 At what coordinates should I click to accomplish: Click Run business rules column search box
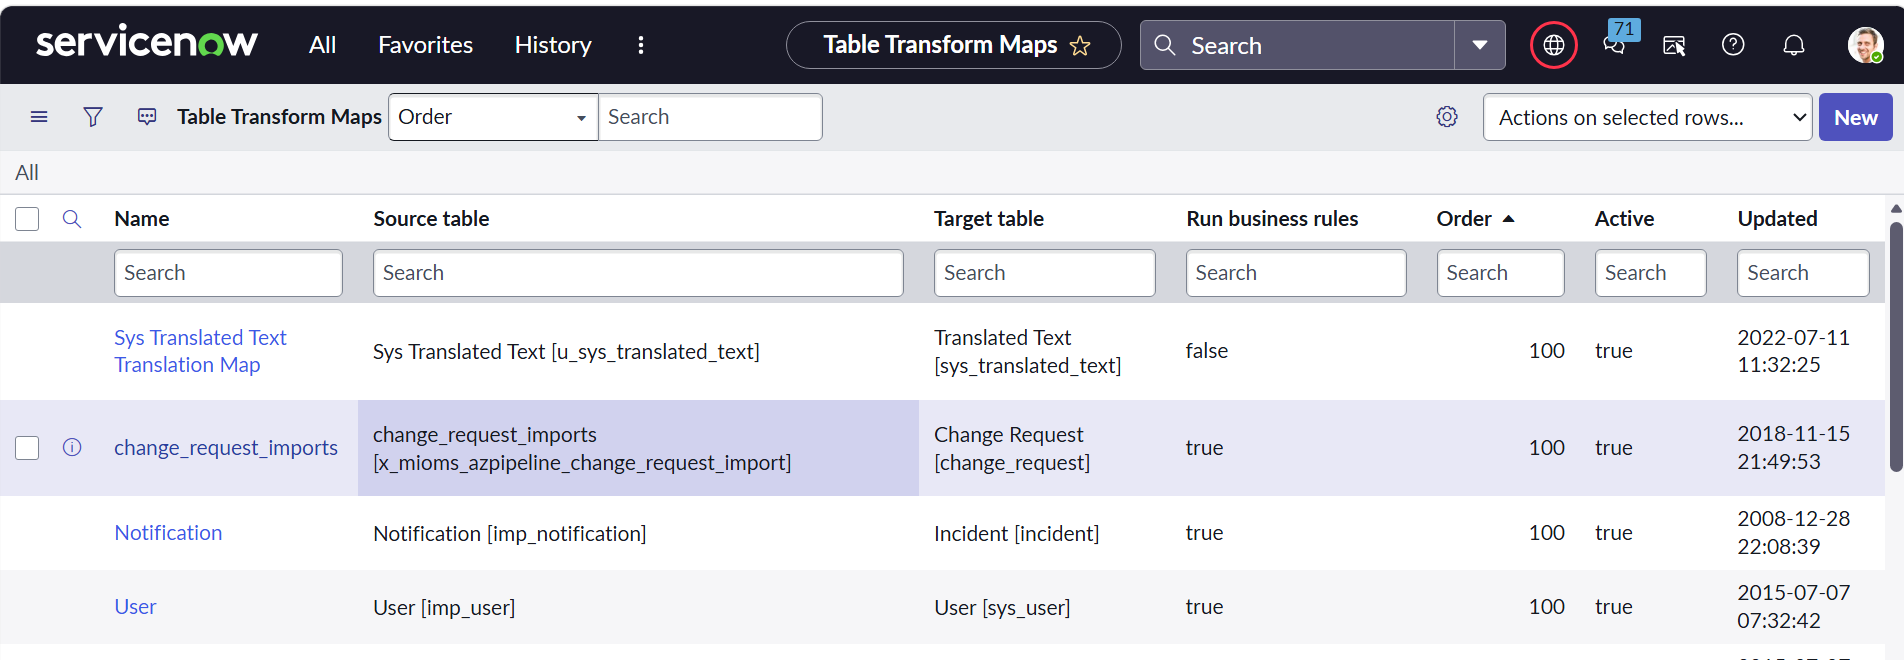pos(1296,273)
